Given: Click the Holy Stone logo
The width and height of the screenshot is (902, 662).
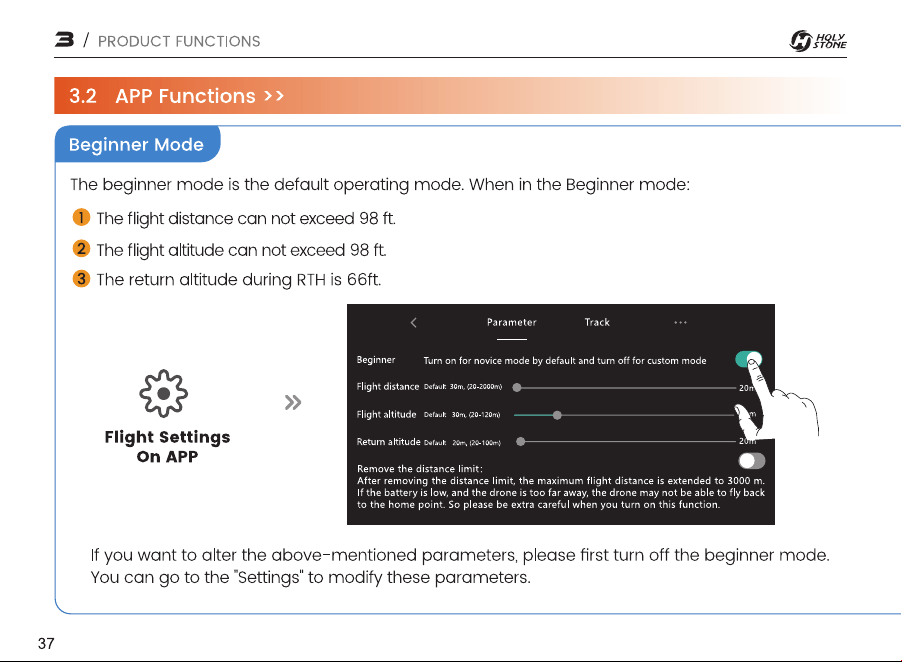Looking at the screenshot, I should 817,41.
